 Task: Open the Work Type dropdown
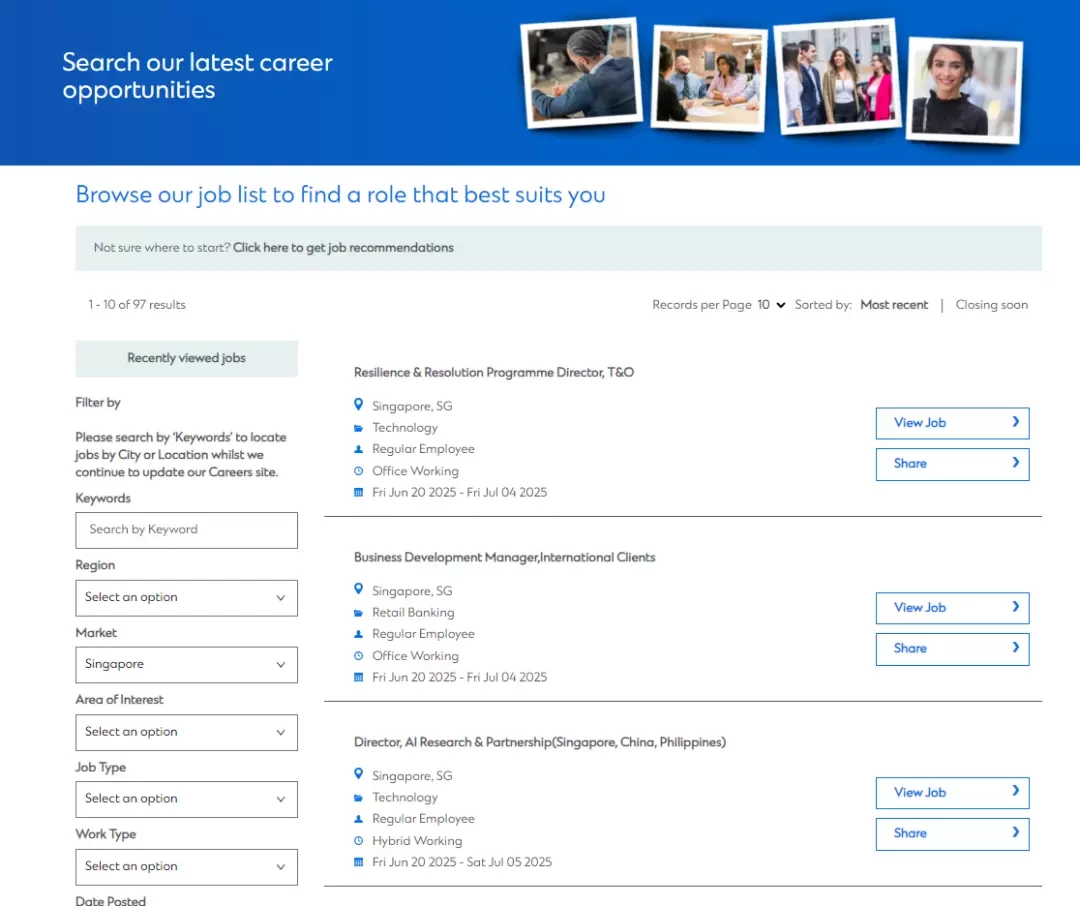pyautogui.click(x=187, y=867)
